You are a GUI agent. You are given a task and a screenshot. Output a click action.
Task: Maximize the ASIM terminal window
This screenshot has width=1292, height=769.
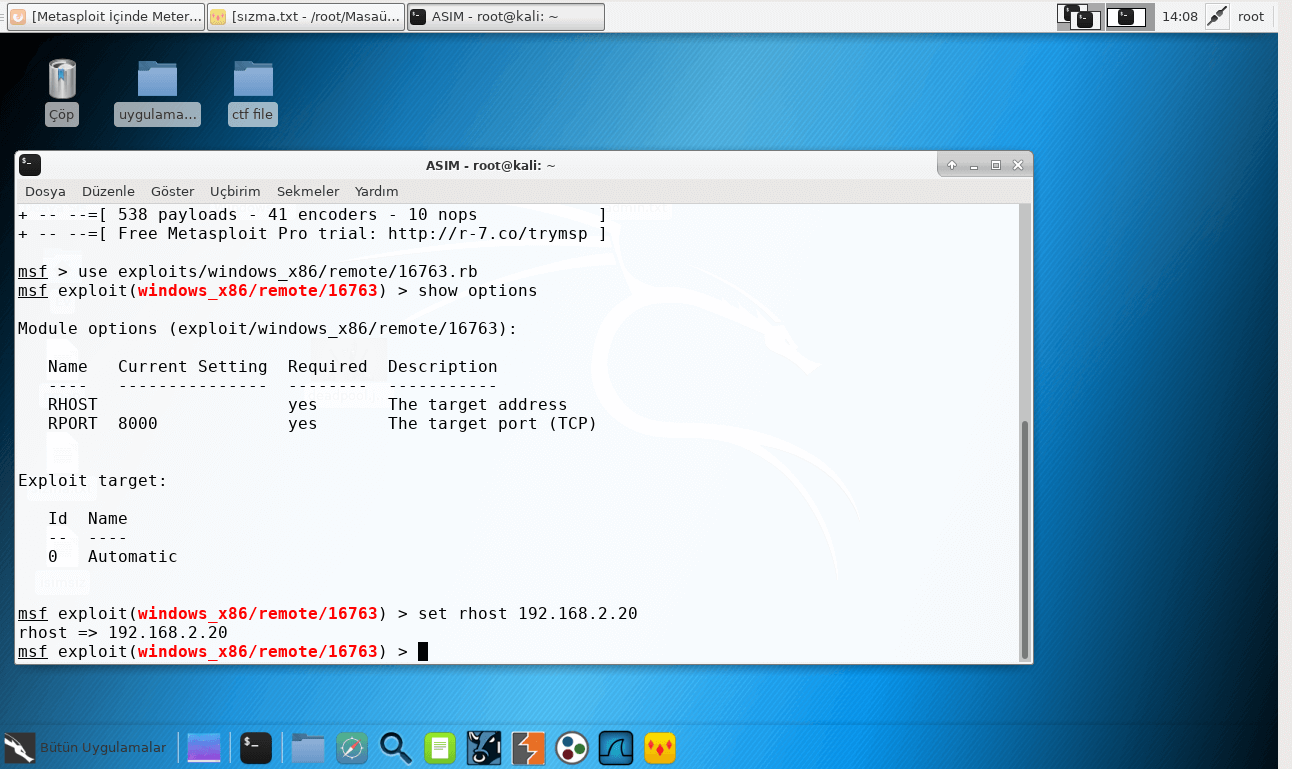tap(996, 165)
